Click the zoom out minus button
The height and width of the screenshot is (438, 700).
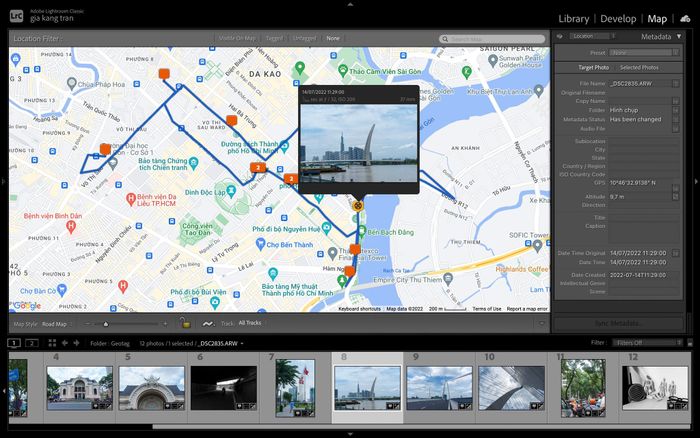click(x=88, y=324)
